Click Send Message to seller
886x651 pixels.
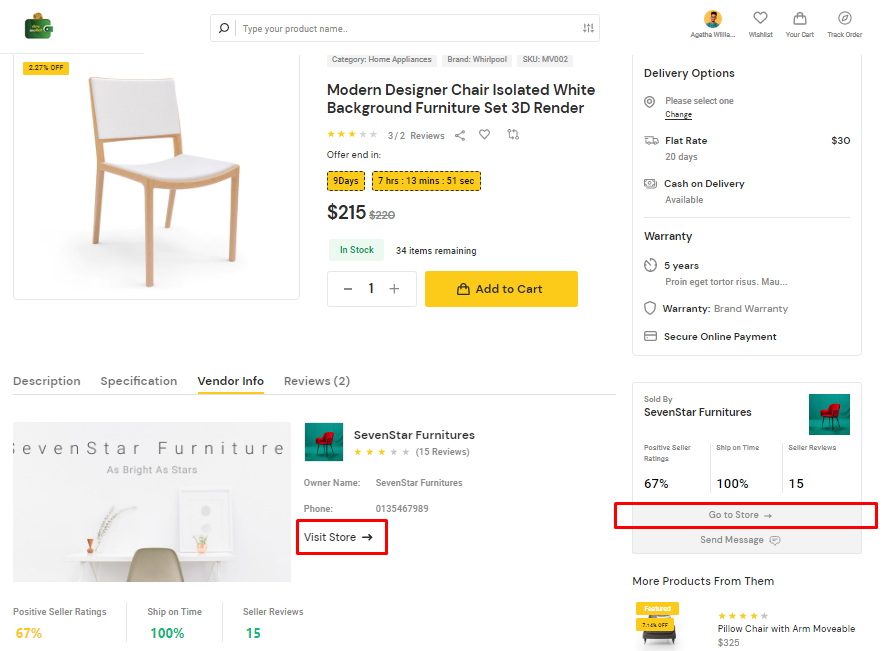tap(740, 540)
